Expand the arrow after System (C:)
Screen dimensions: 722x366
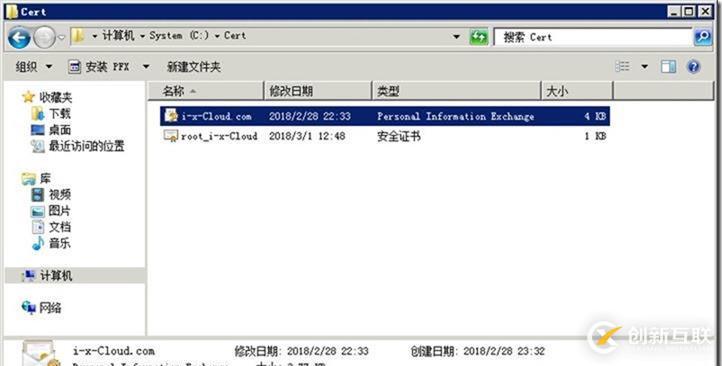tap(216, 36)
